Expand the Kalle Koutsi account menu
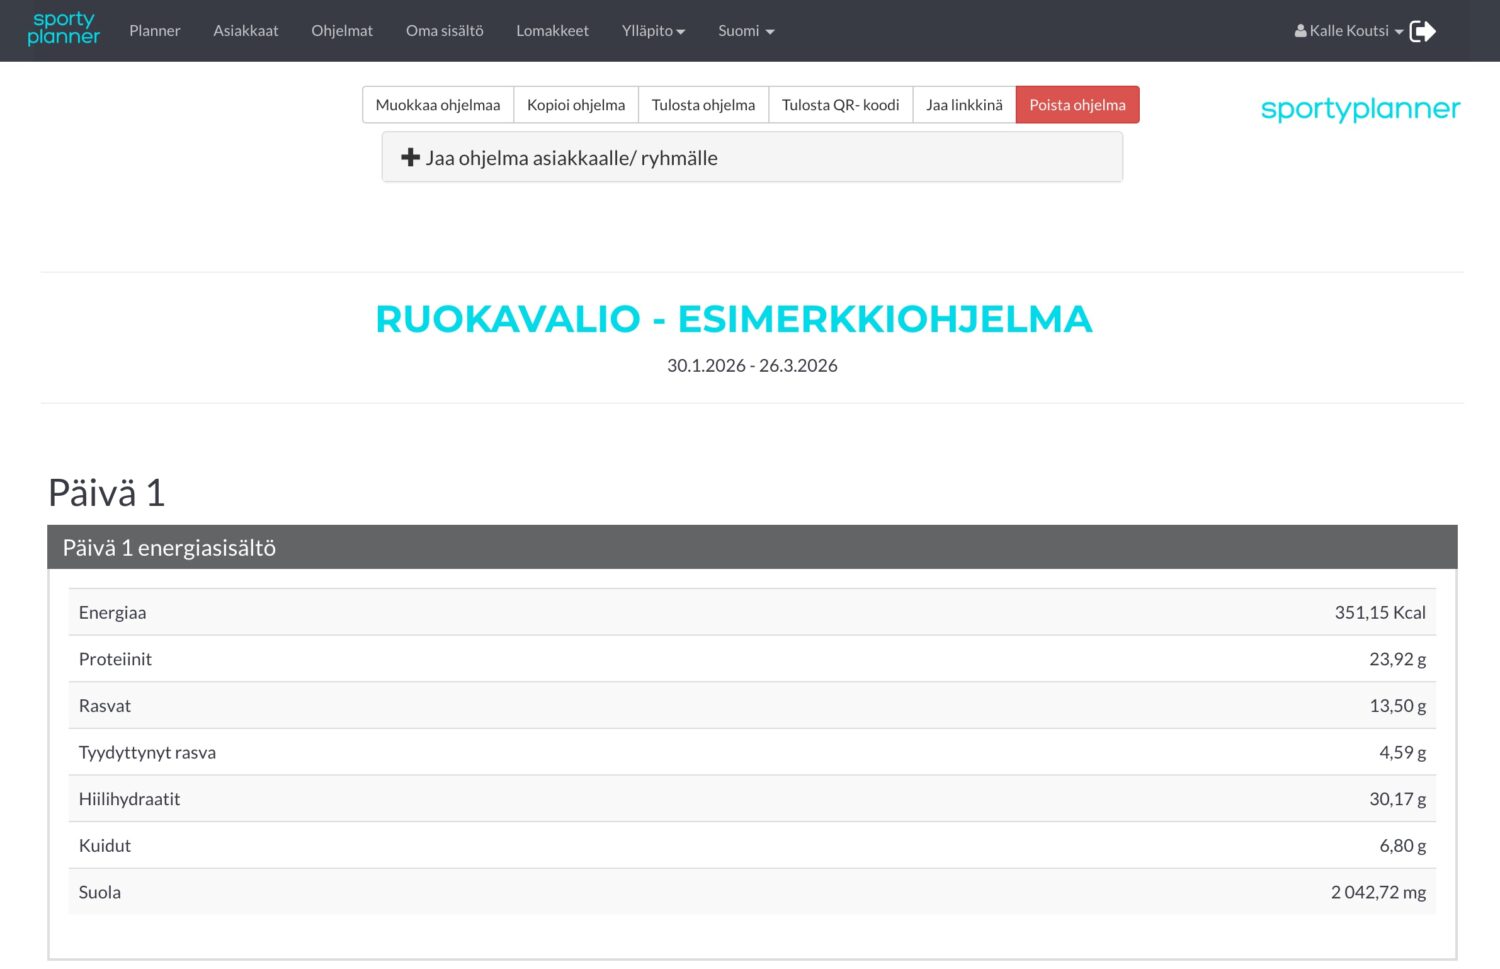 [x=1348, y=30]
